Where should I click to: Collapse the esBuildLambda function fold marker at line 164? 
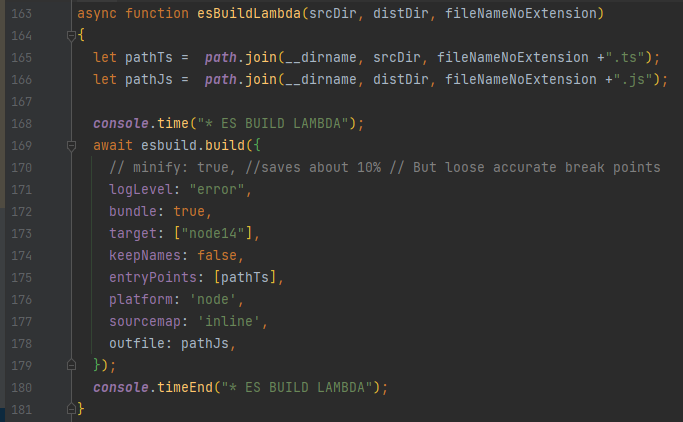pyautogui.click(x=71, y=36)
